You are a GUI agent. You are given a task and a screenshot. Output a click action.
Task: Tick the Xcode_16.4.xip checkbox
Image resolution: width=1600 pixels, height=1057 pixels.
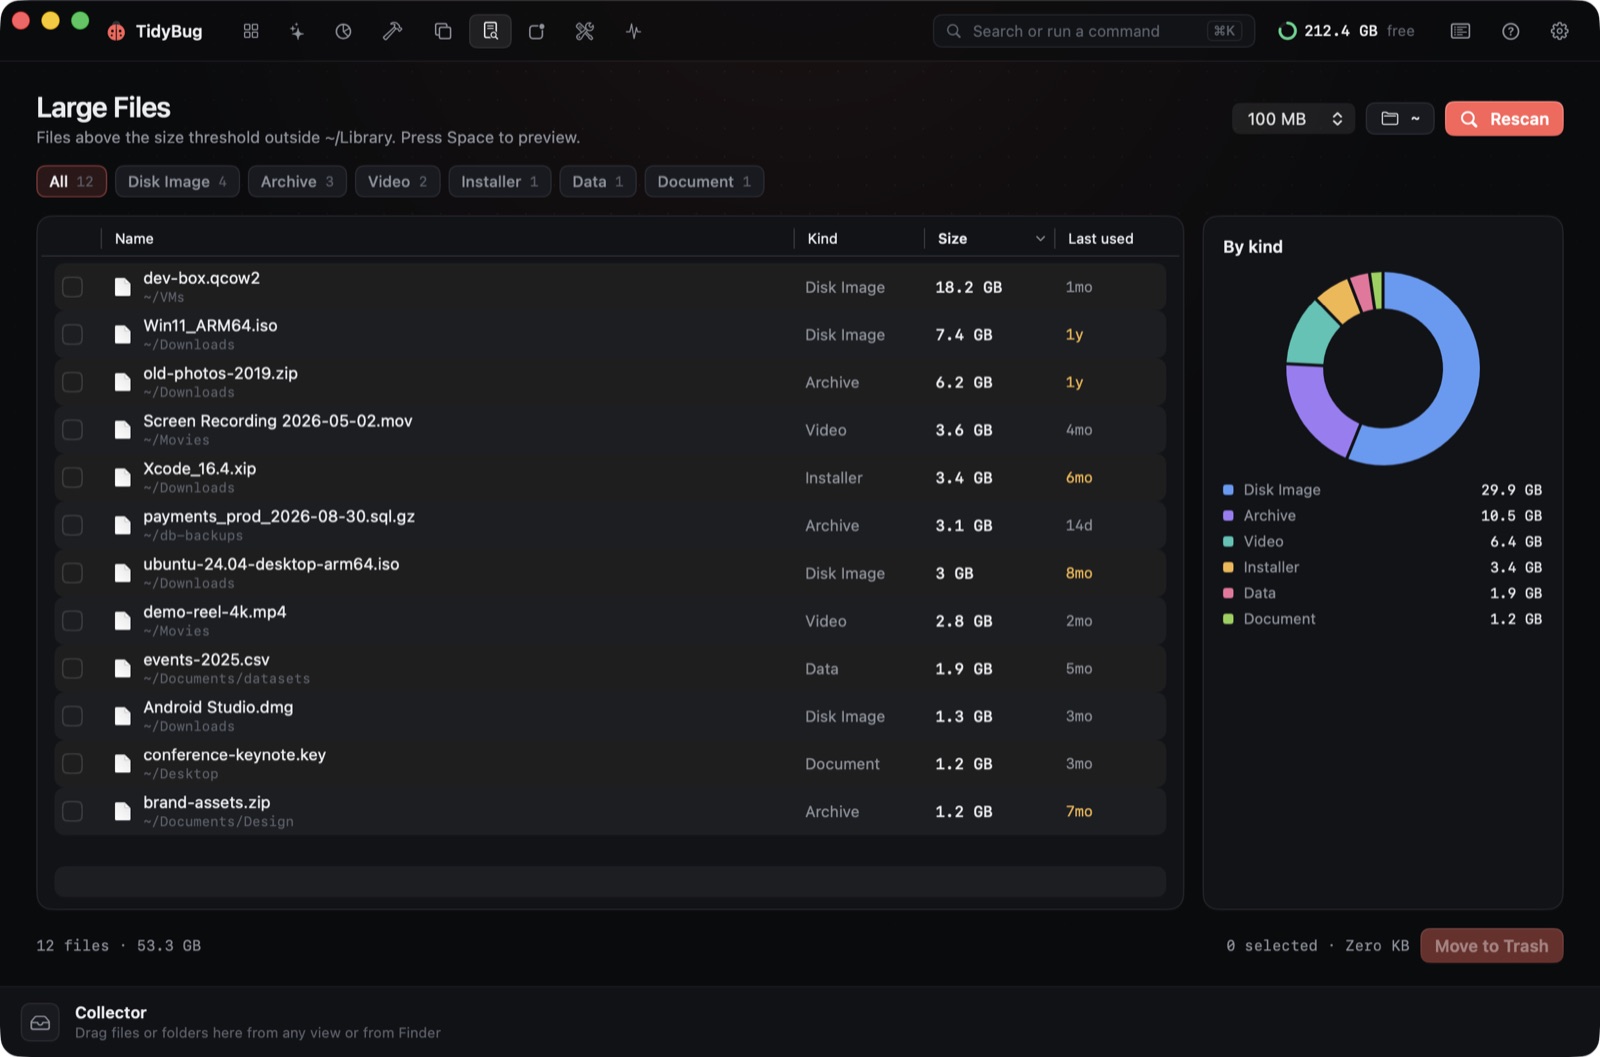coord(72,477)
